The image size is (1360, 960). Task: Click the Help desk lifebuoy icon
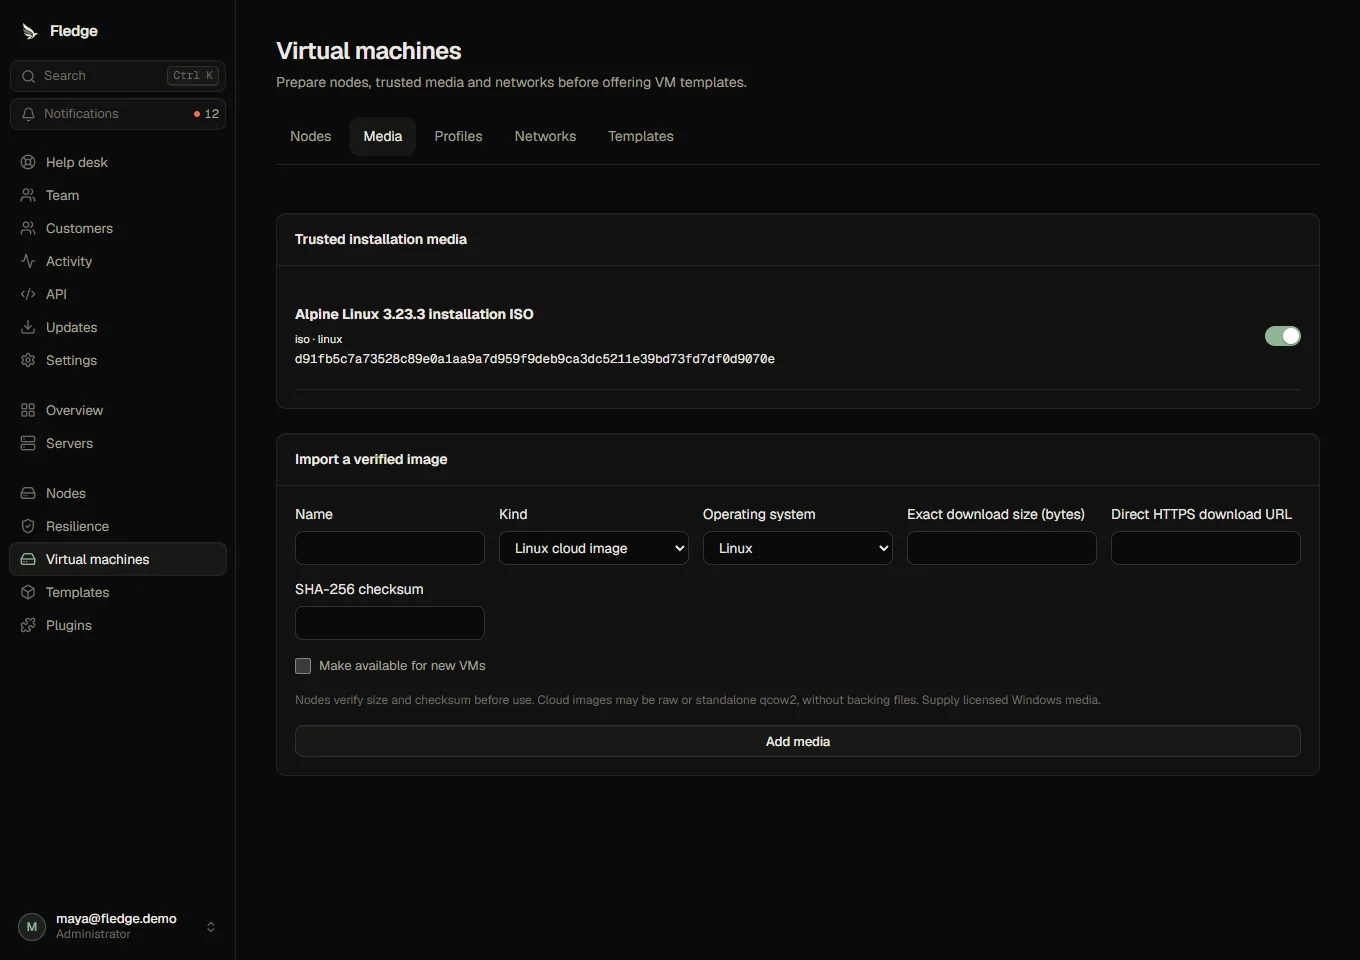pos(28,162)
